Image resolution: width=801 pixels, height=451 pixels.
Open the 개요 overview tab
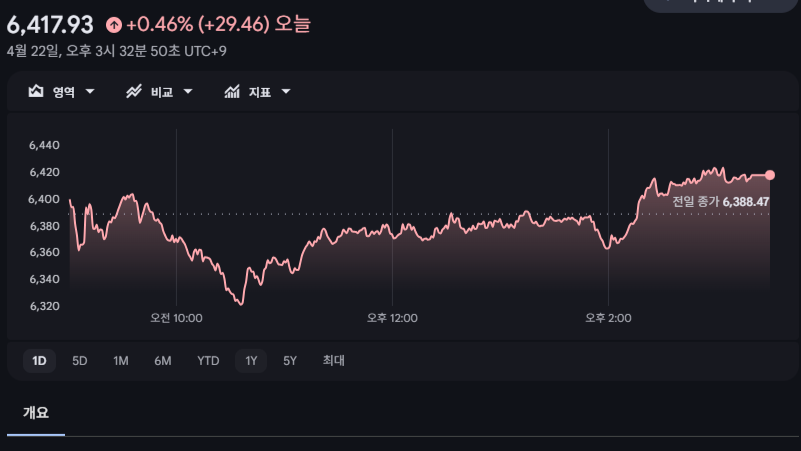[x=36, y=413]
